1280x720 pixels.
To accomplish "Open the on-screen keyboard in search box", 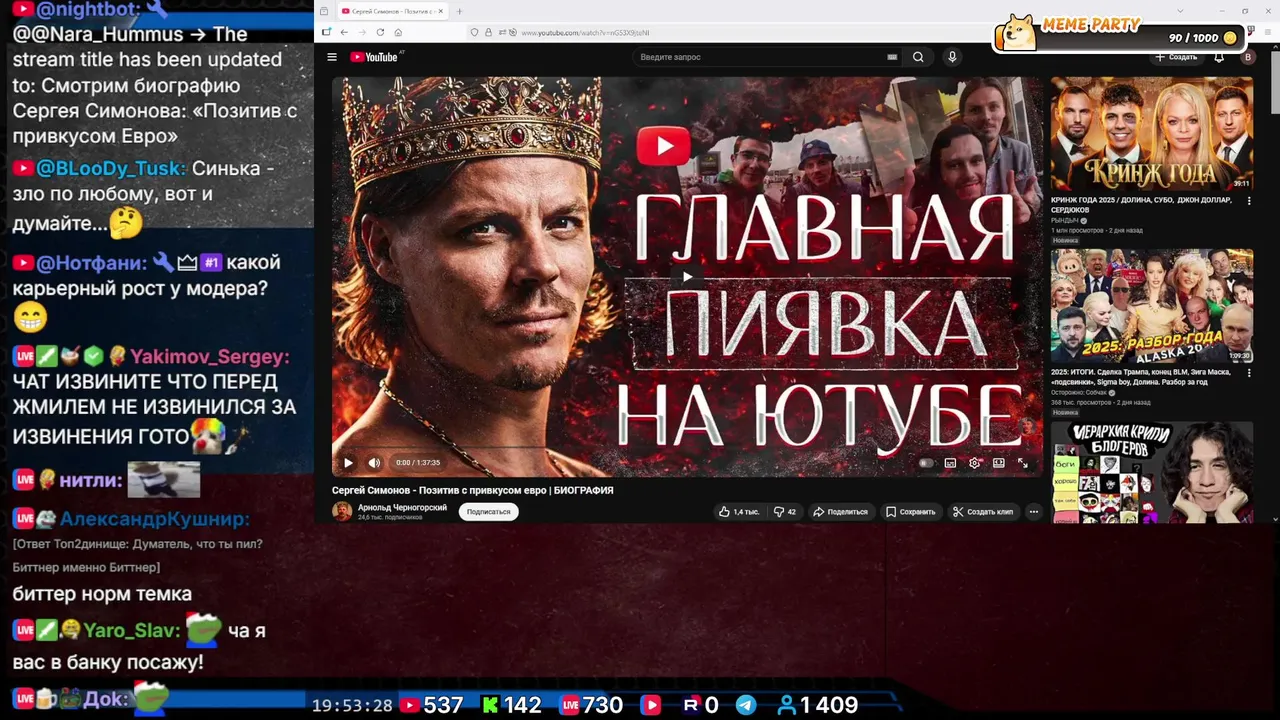I will [892, 57].
